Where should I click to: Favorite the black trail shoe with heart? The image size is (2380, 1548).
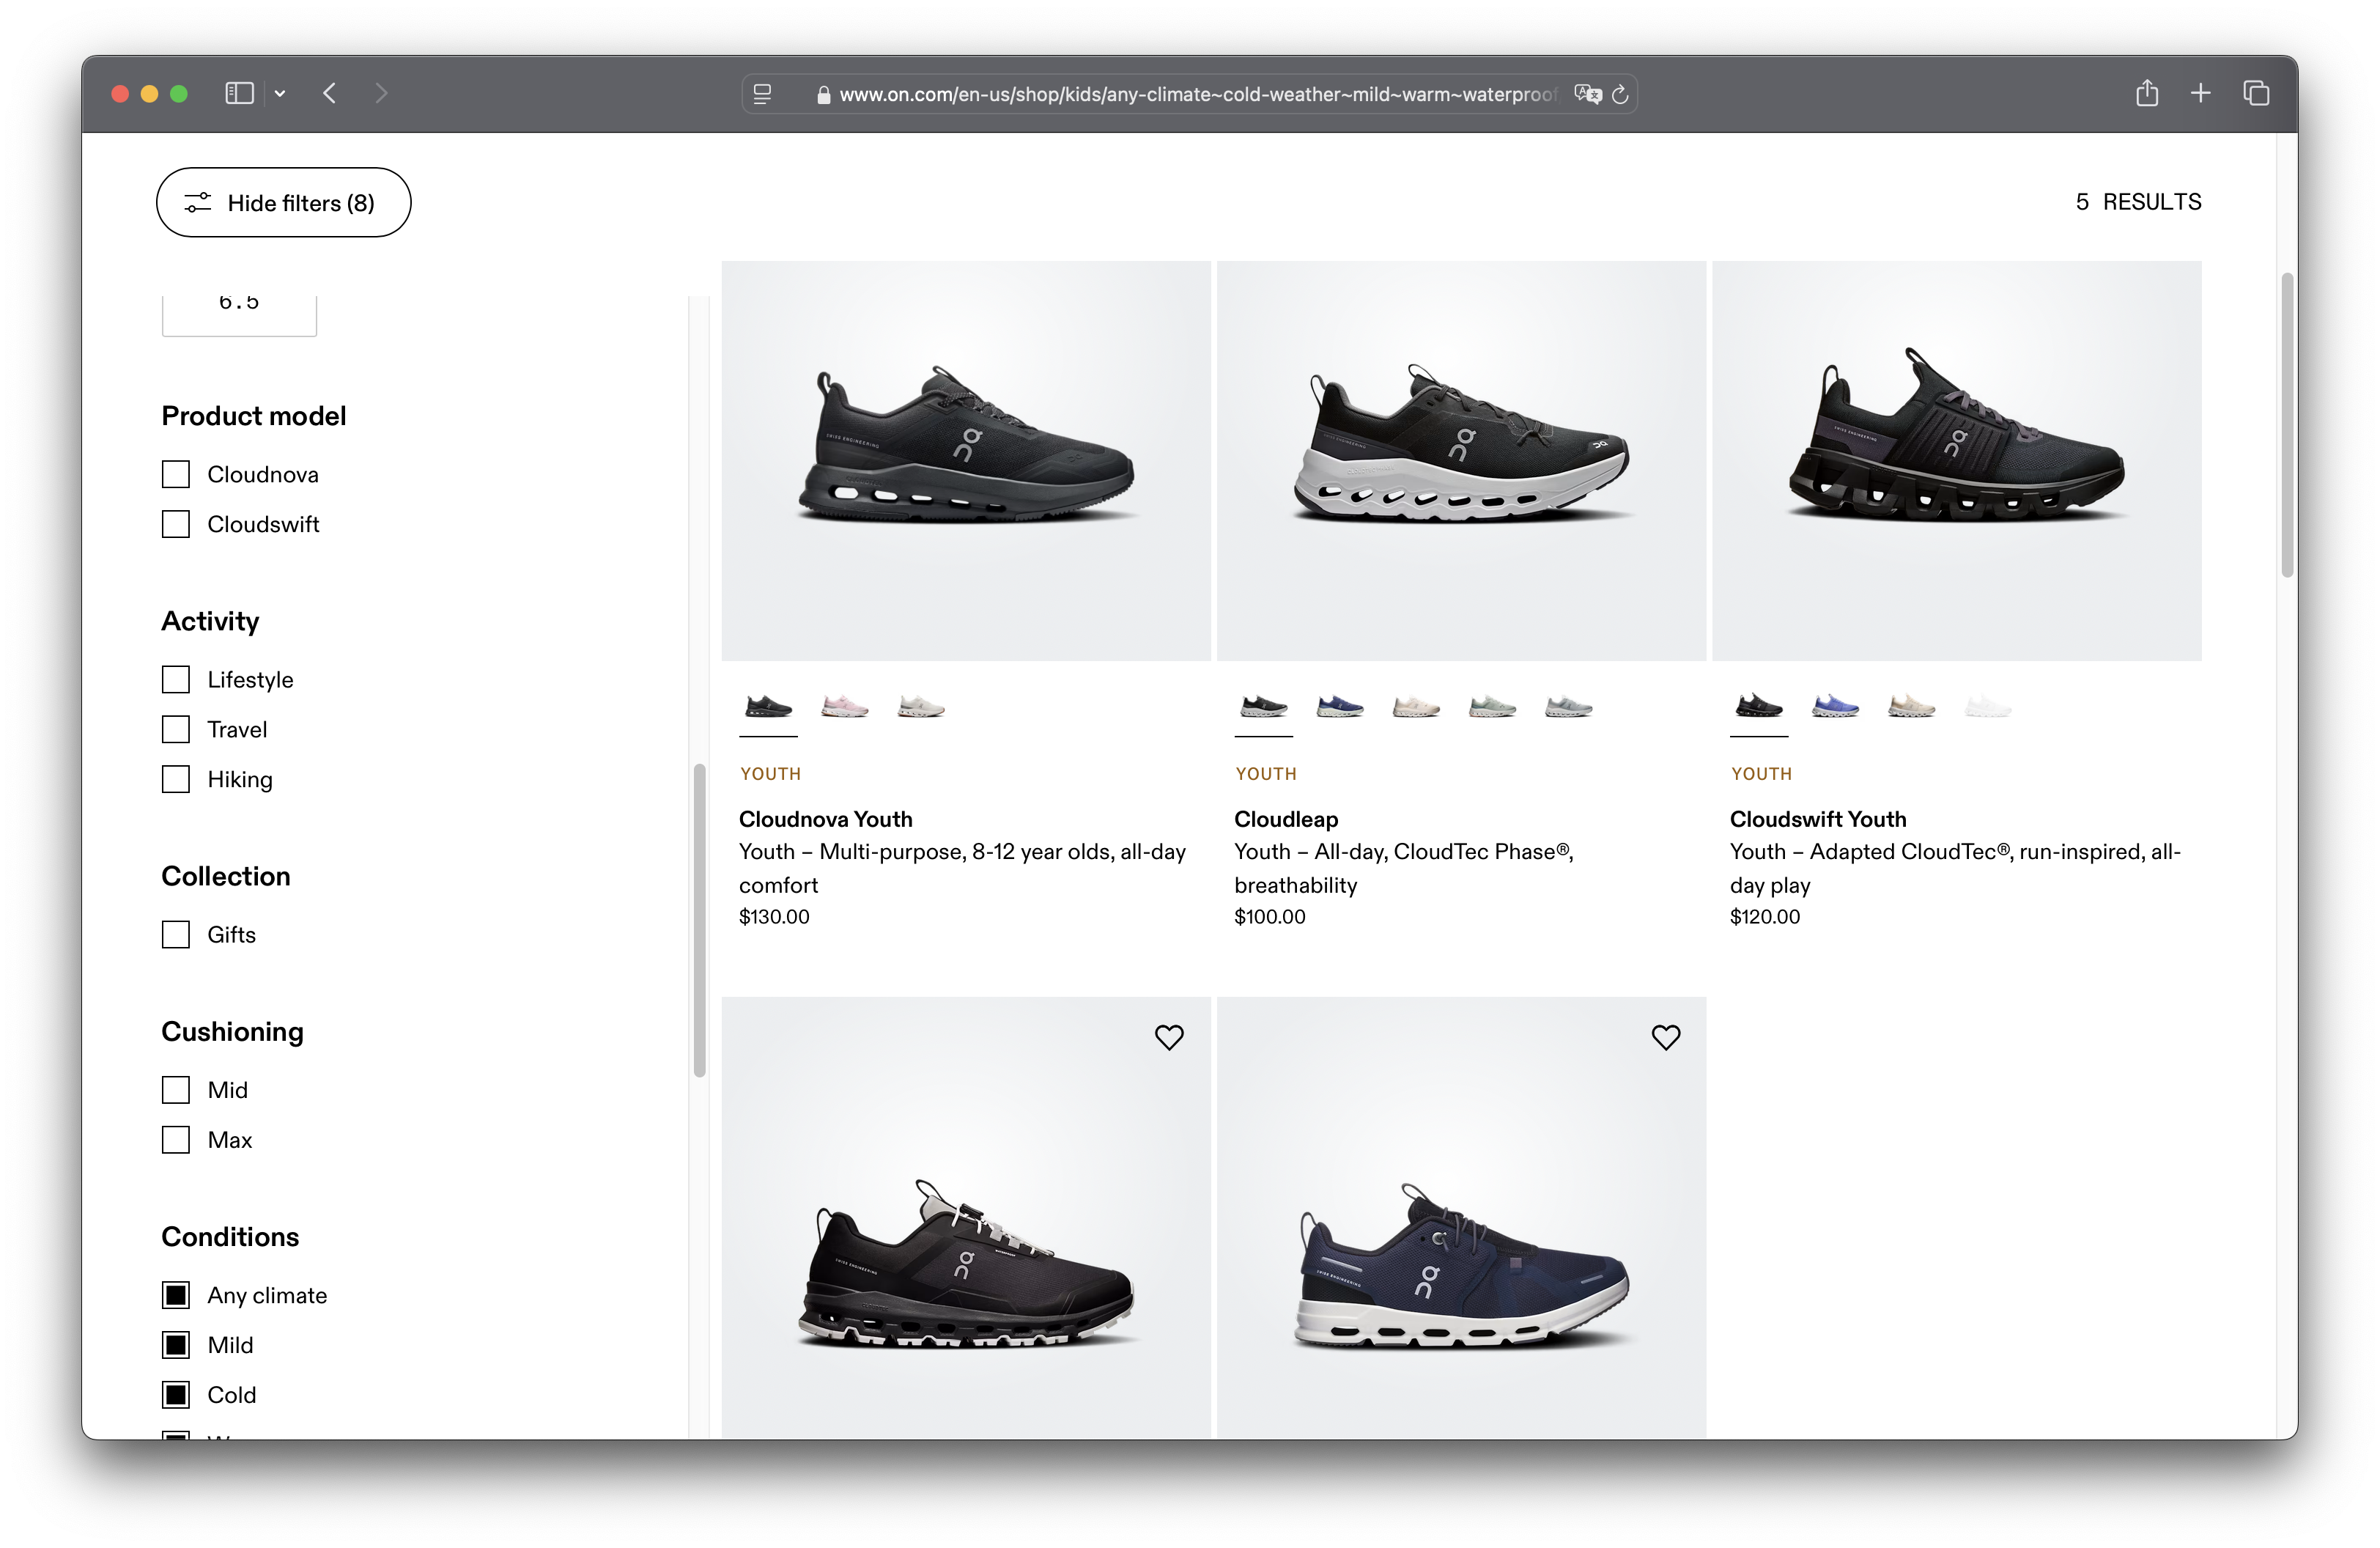1169,1037
